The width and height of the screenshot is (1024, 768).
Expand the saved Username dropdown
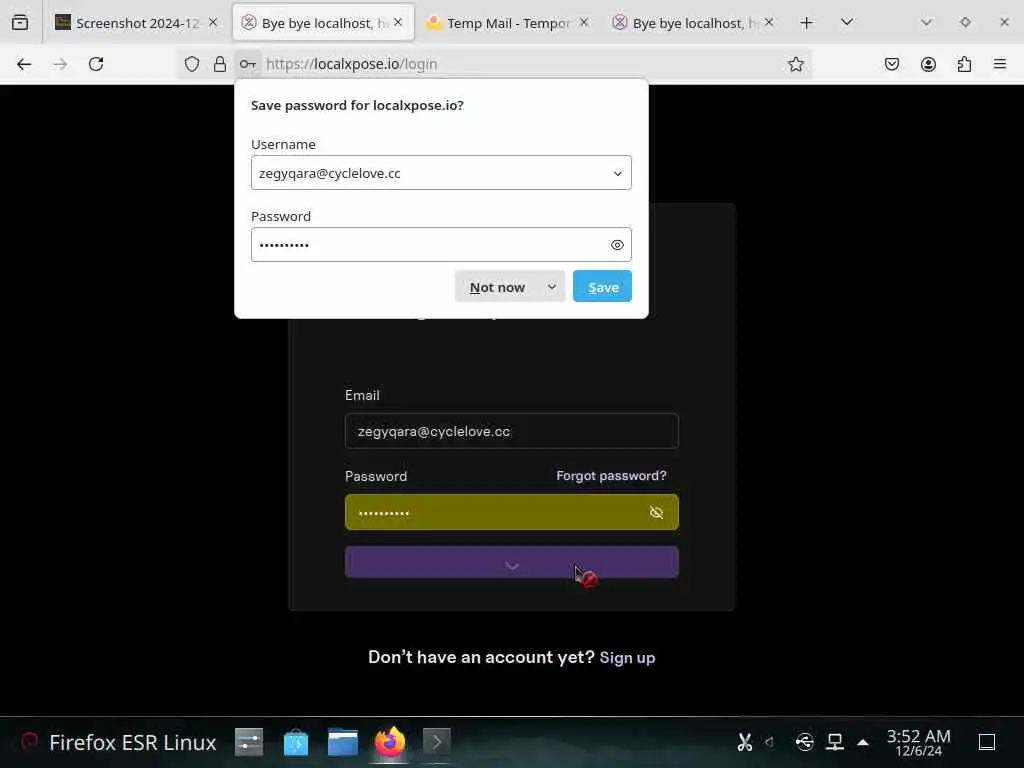click(x=617, y=173)
